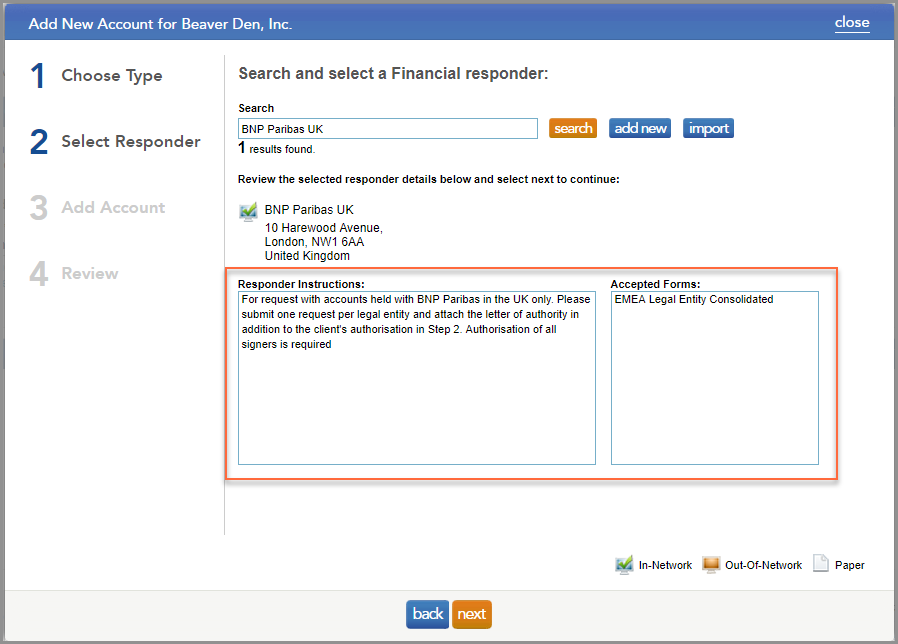Click the Out-Of-Network legend icon

click(x=711, y=564)
